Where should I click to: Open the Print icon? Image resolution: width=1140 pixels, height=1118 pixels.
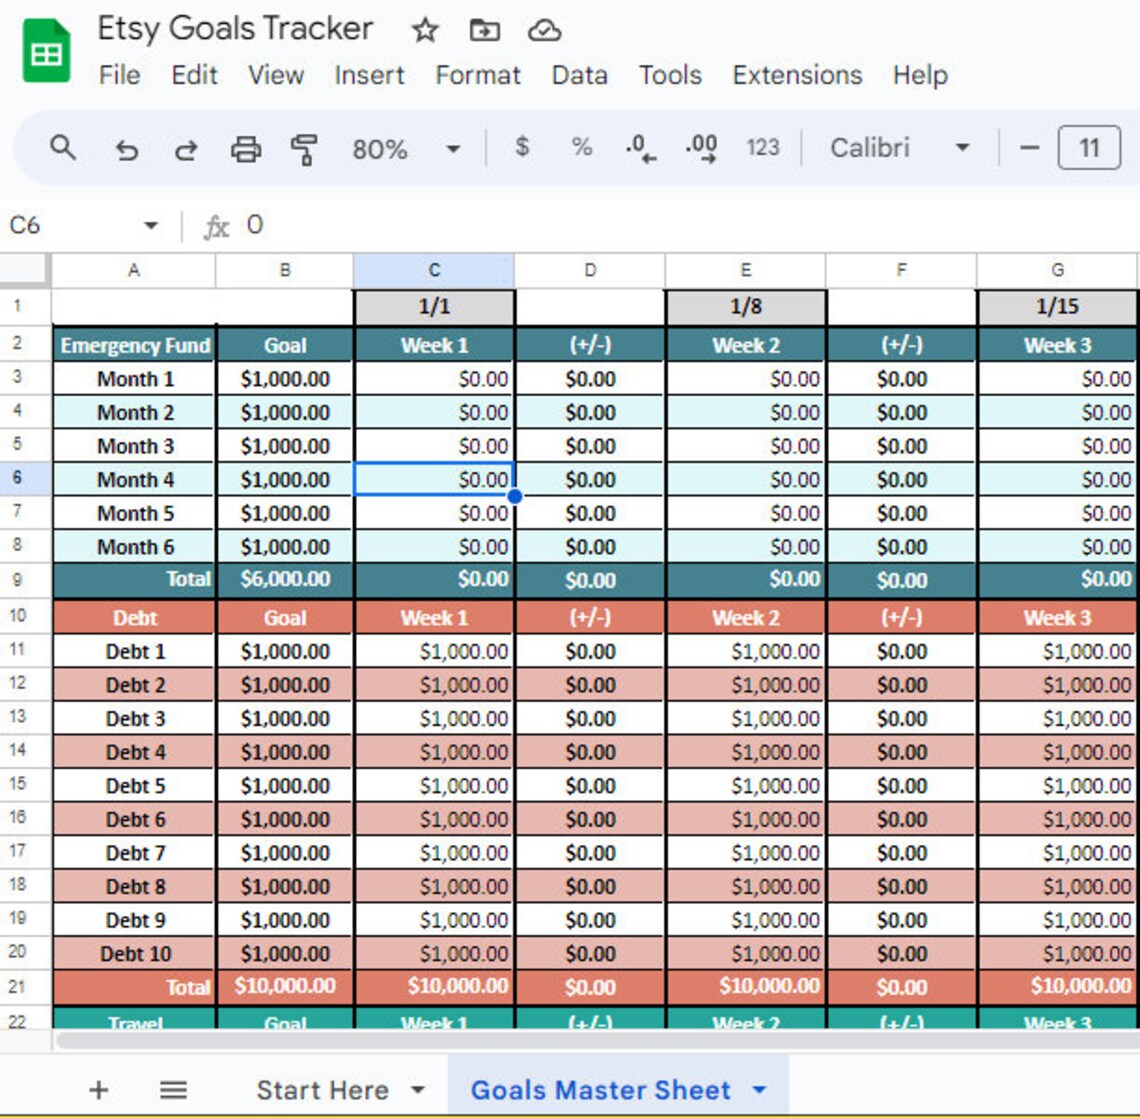(246, 148)
